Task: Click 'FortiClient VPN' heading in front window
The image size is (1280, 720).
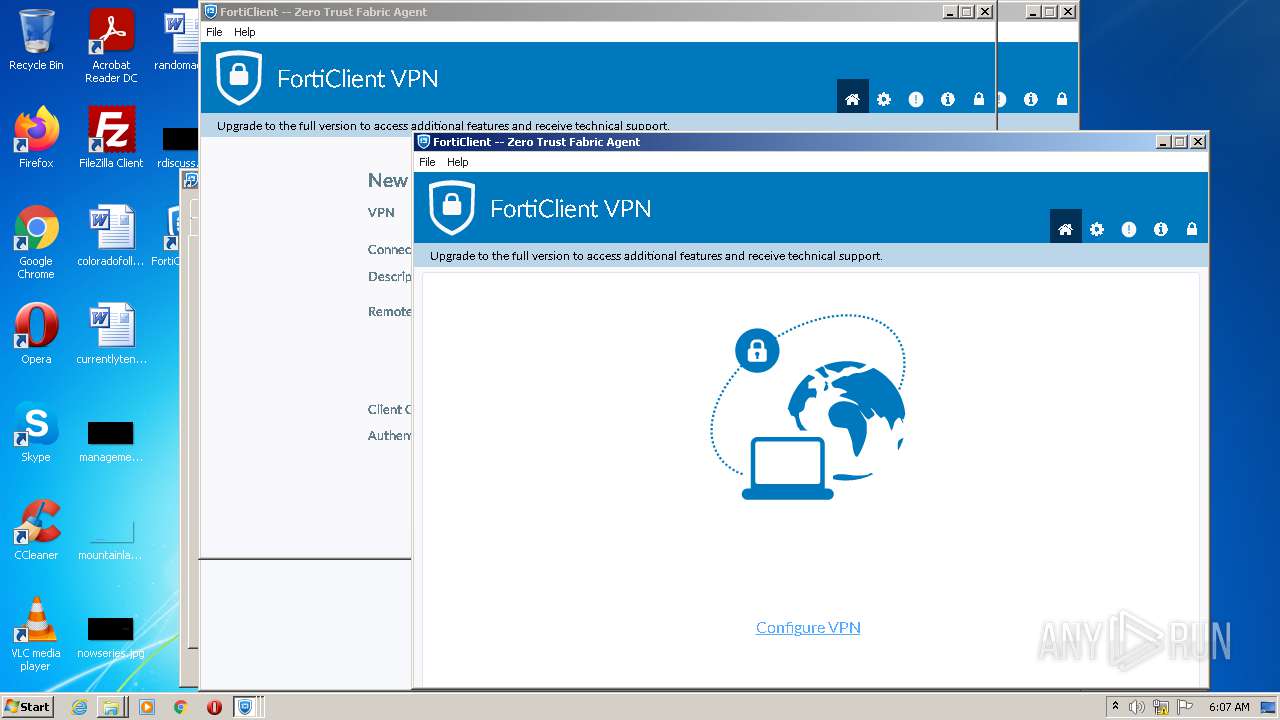Action: pyautogui.click(x=570, y=208)
